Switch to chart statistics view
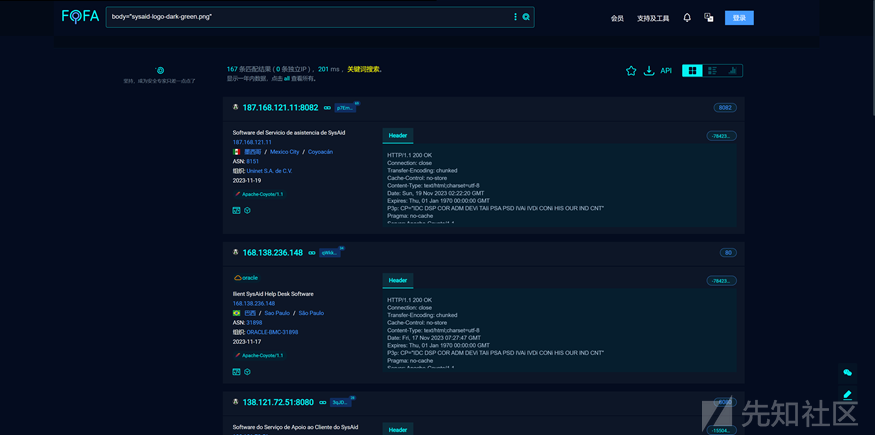This screenshot has width=875, height=435. pos(733,71)
